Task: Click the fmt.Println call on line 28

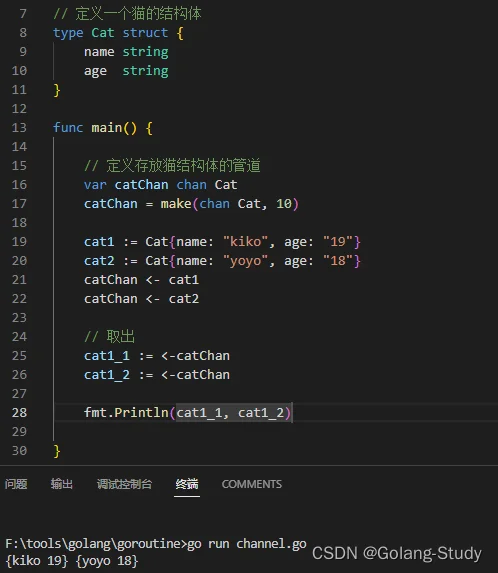Action: (x=188, y=413)
